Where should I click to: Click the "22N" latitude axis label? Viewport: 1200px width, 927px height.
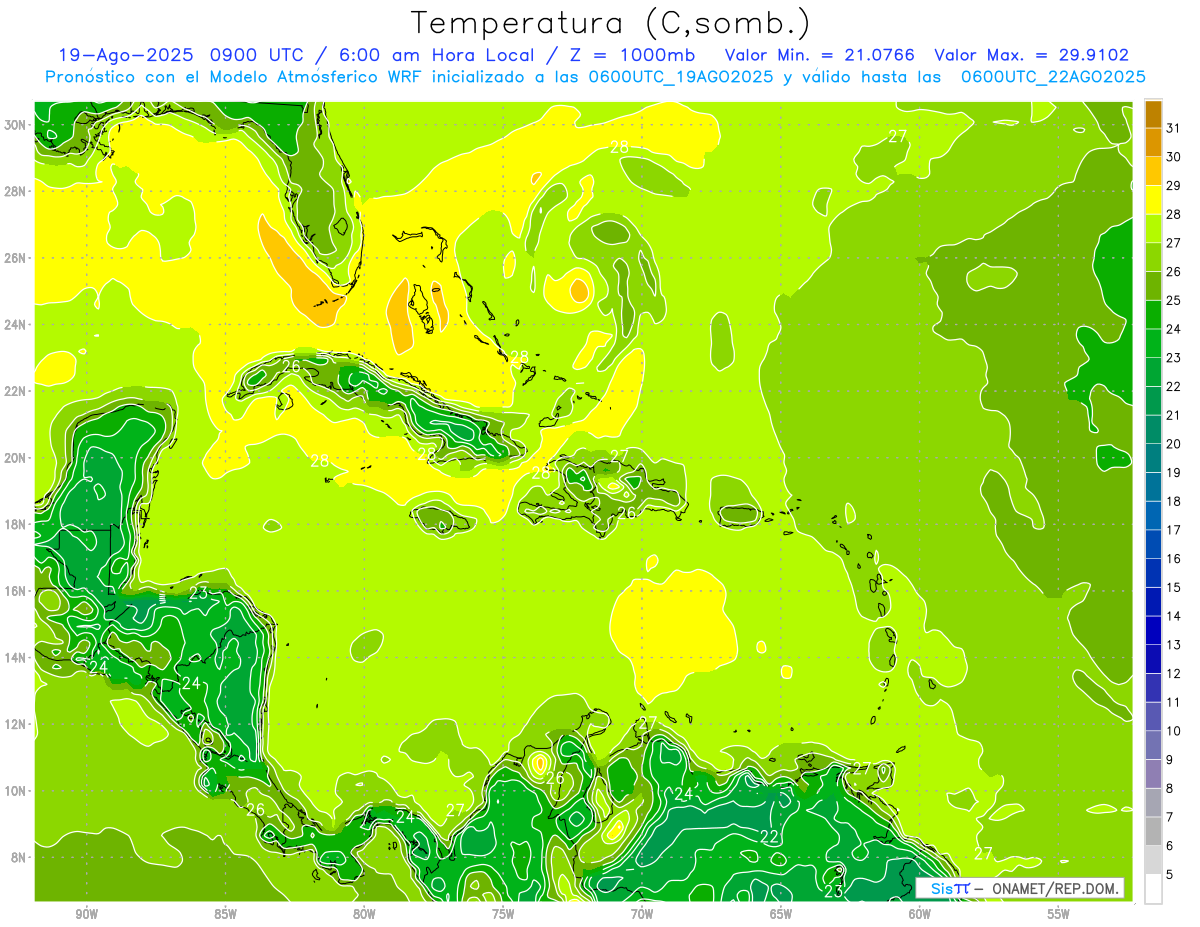pyautogui.click(x=16, y=391)
